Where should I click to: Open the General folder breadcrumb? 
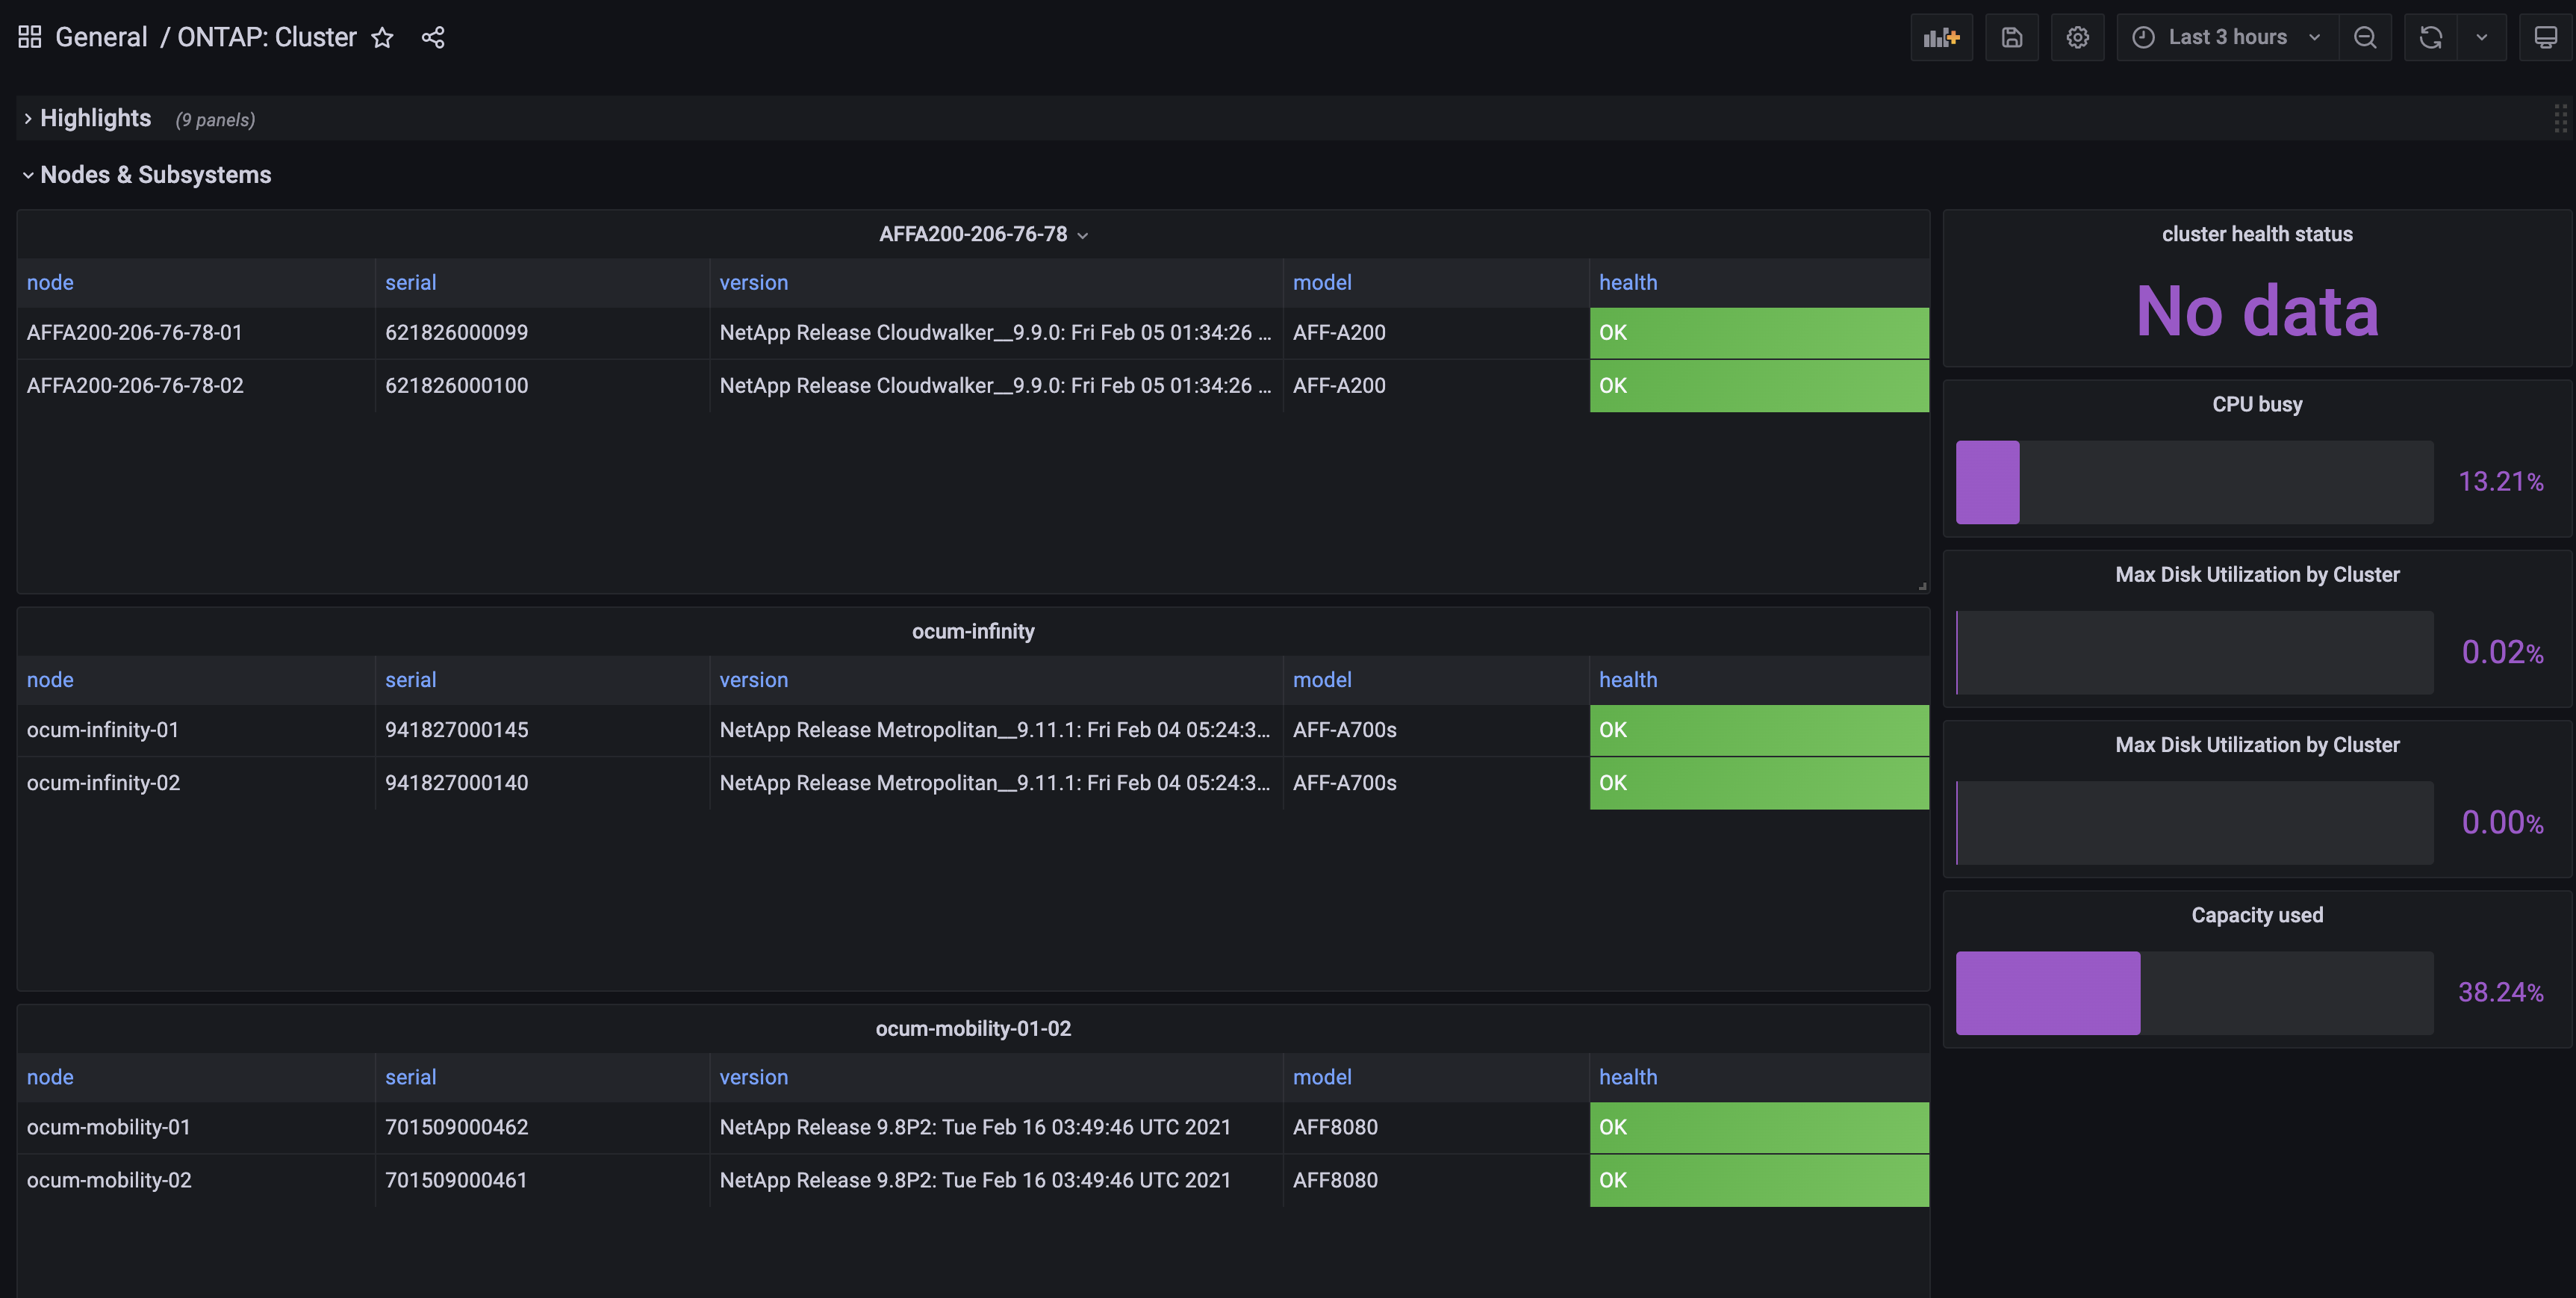point(100,36)
